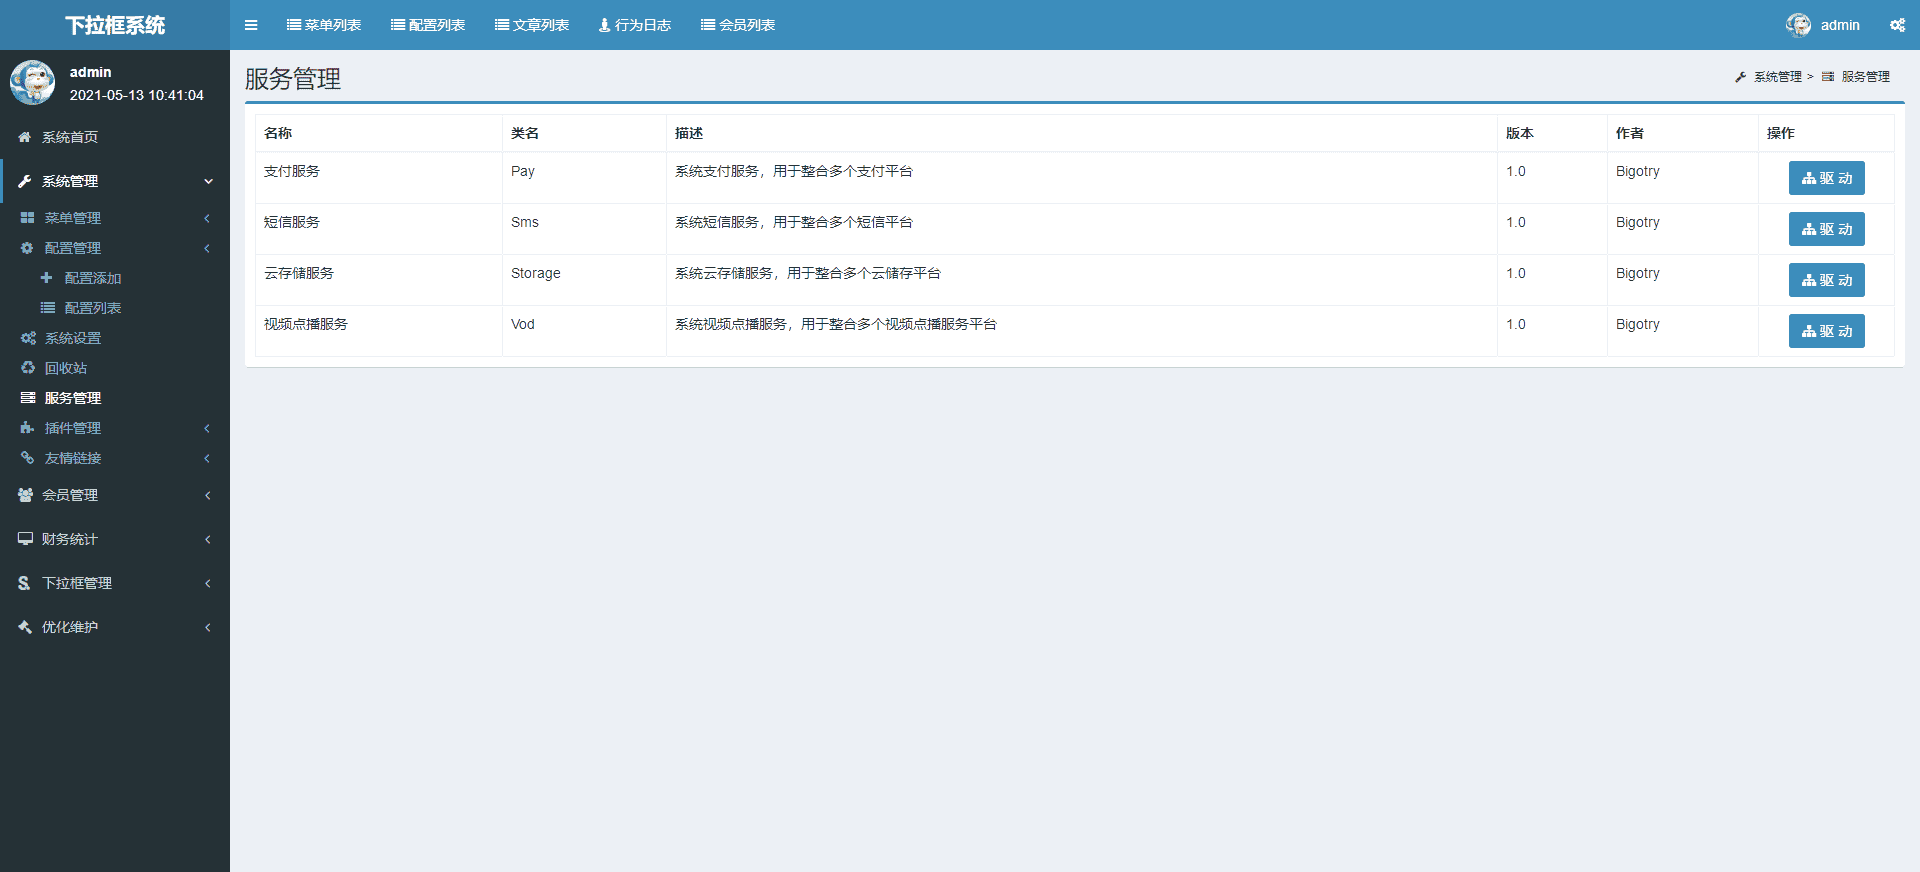Click the home icon beside 系统首页
The height and width of the screenshot is (872, 1920).
[x=25, y=137]
